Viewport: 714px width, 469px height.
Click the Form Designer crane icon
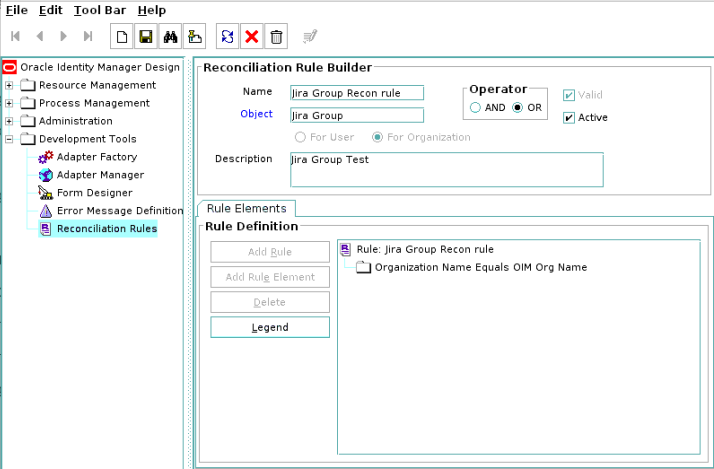pos(46,193)
